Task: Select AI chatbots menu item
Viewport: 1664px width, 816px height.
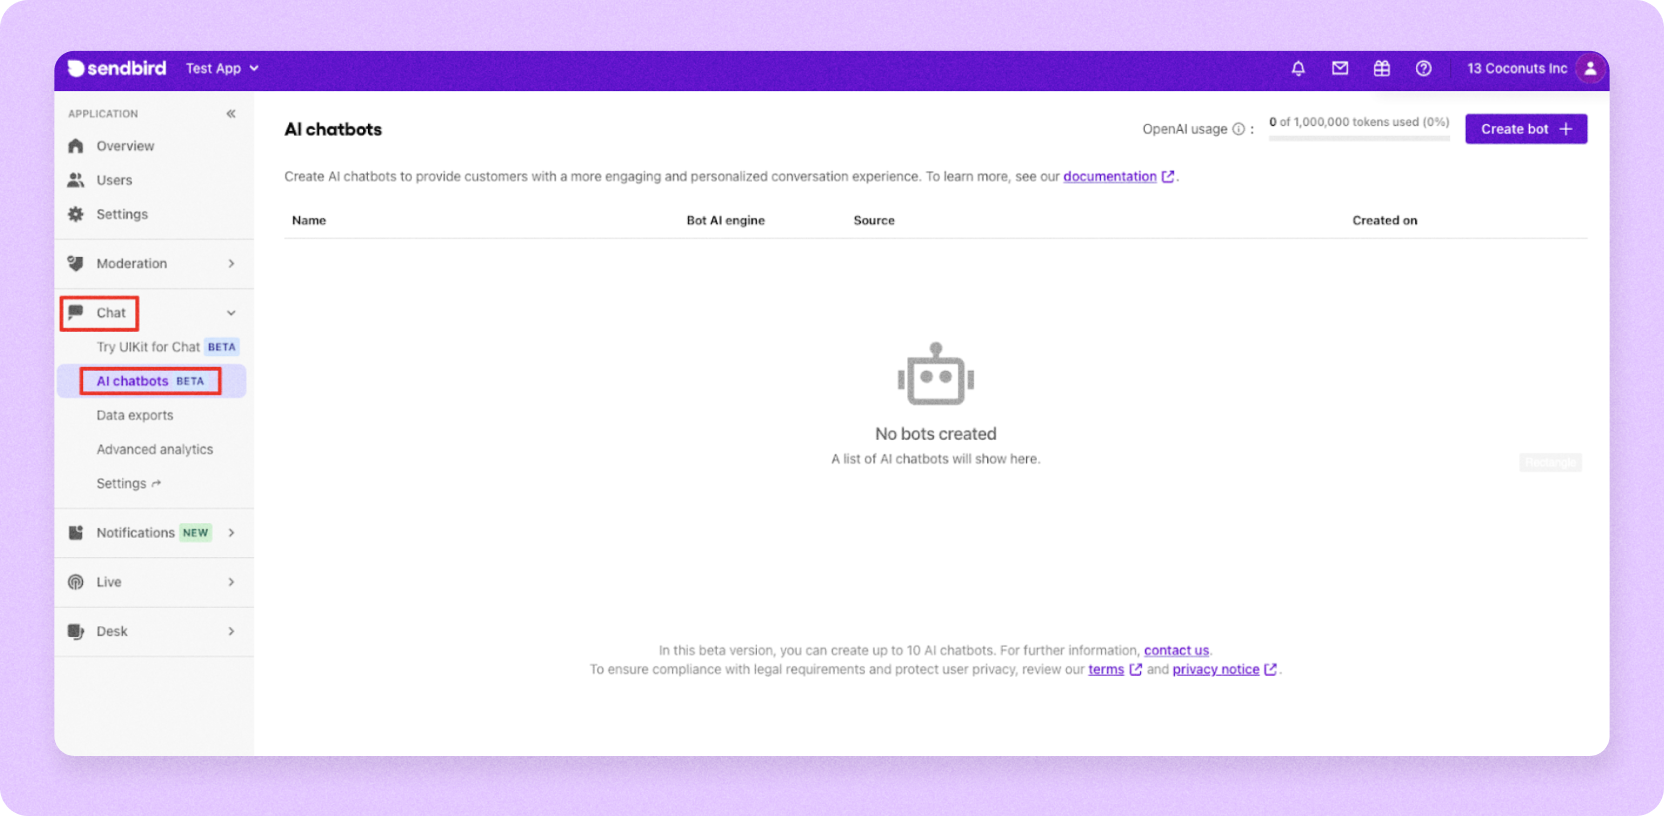Action: (x=152, y=381)
